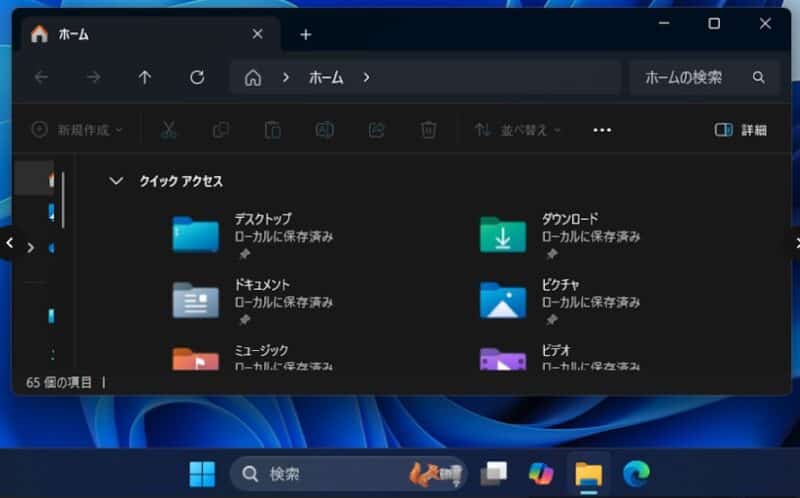Image resolution: width=800 pixels, height=498 pixels.
Task: Open the three-dot See more menu
Action: (x=603, y=130)
